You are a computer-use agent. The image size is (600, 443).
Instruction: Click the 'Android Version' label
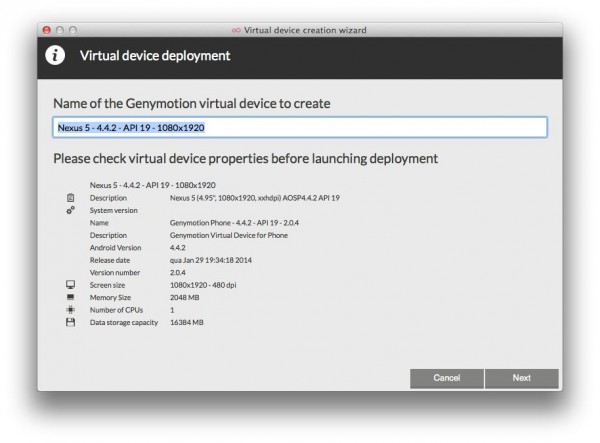(116, 248)
